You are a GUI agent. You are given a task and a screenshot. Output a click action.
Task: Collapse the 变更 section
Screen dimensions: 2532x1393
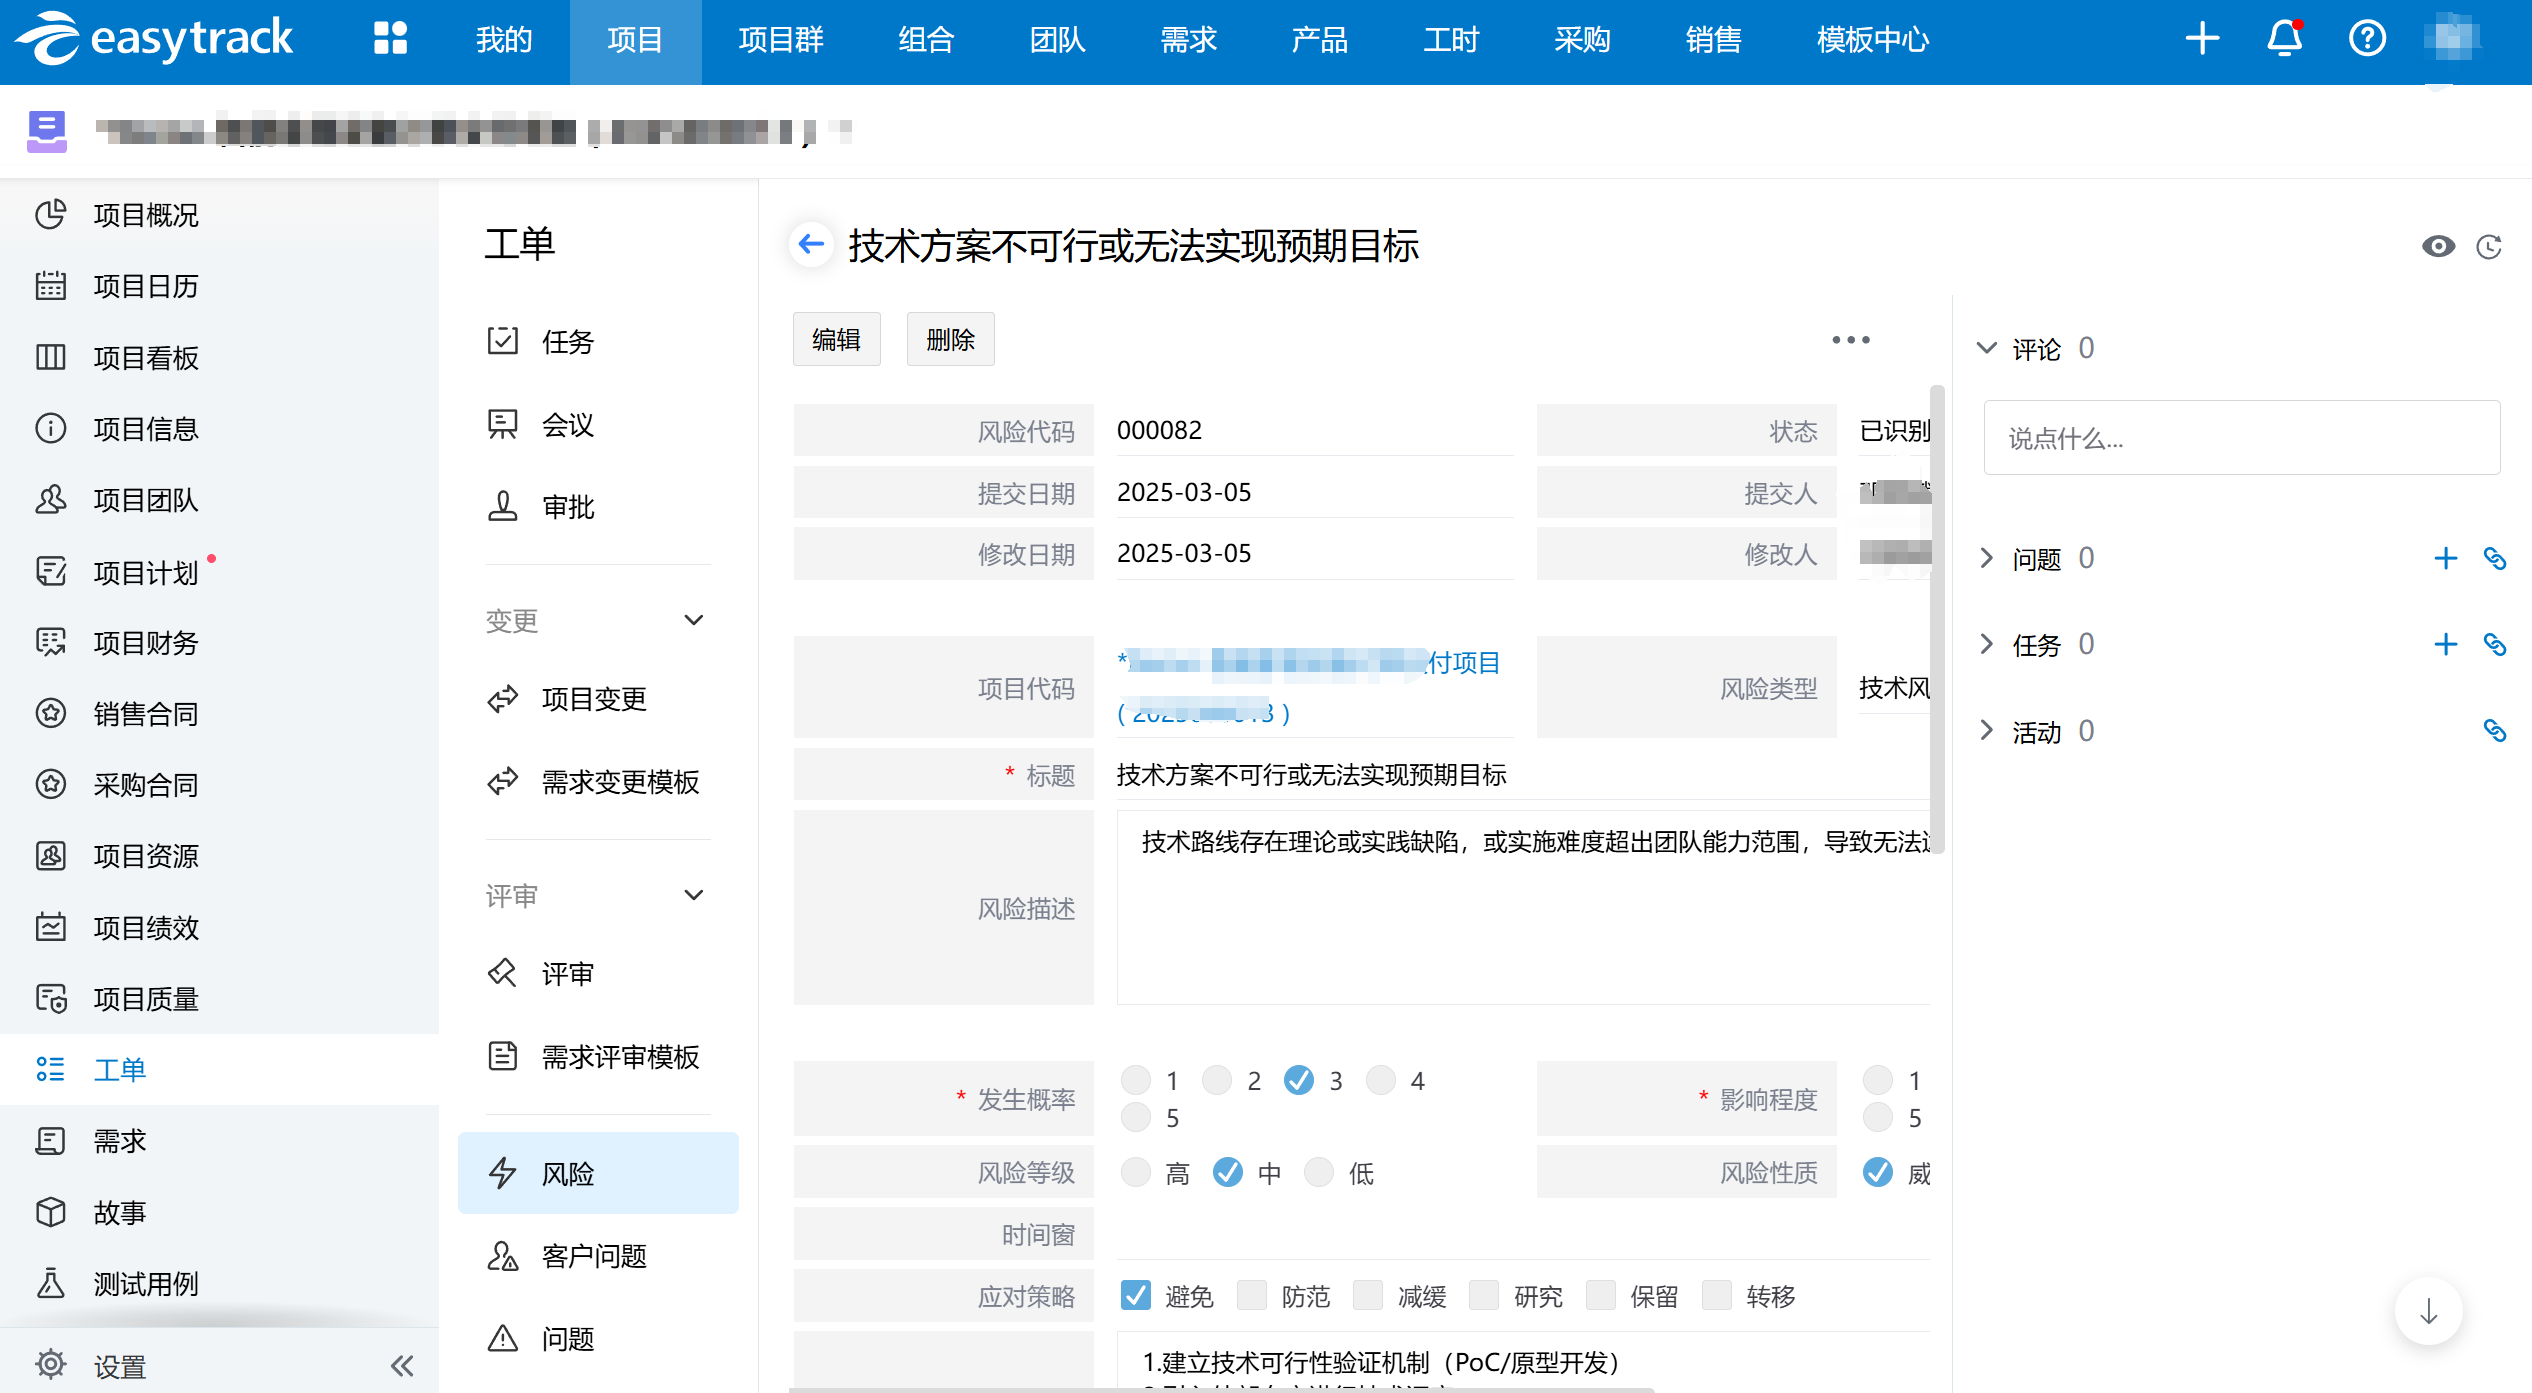694,620
